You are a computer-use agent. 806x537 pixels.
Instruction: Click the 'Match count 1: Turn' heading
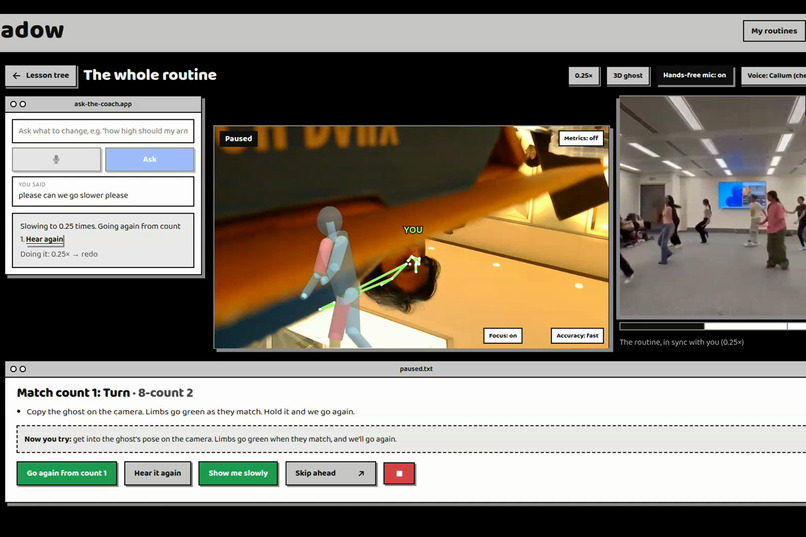(74, 393)
